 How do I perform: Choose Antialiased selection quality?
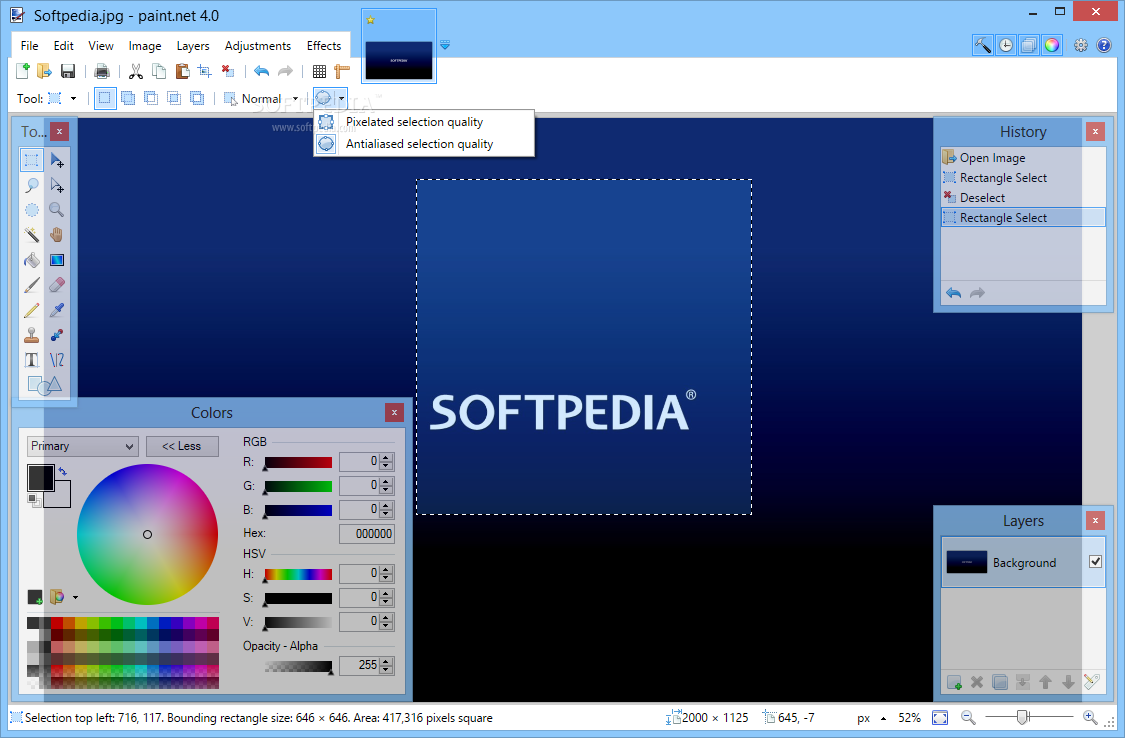click(x=424, y=143)
